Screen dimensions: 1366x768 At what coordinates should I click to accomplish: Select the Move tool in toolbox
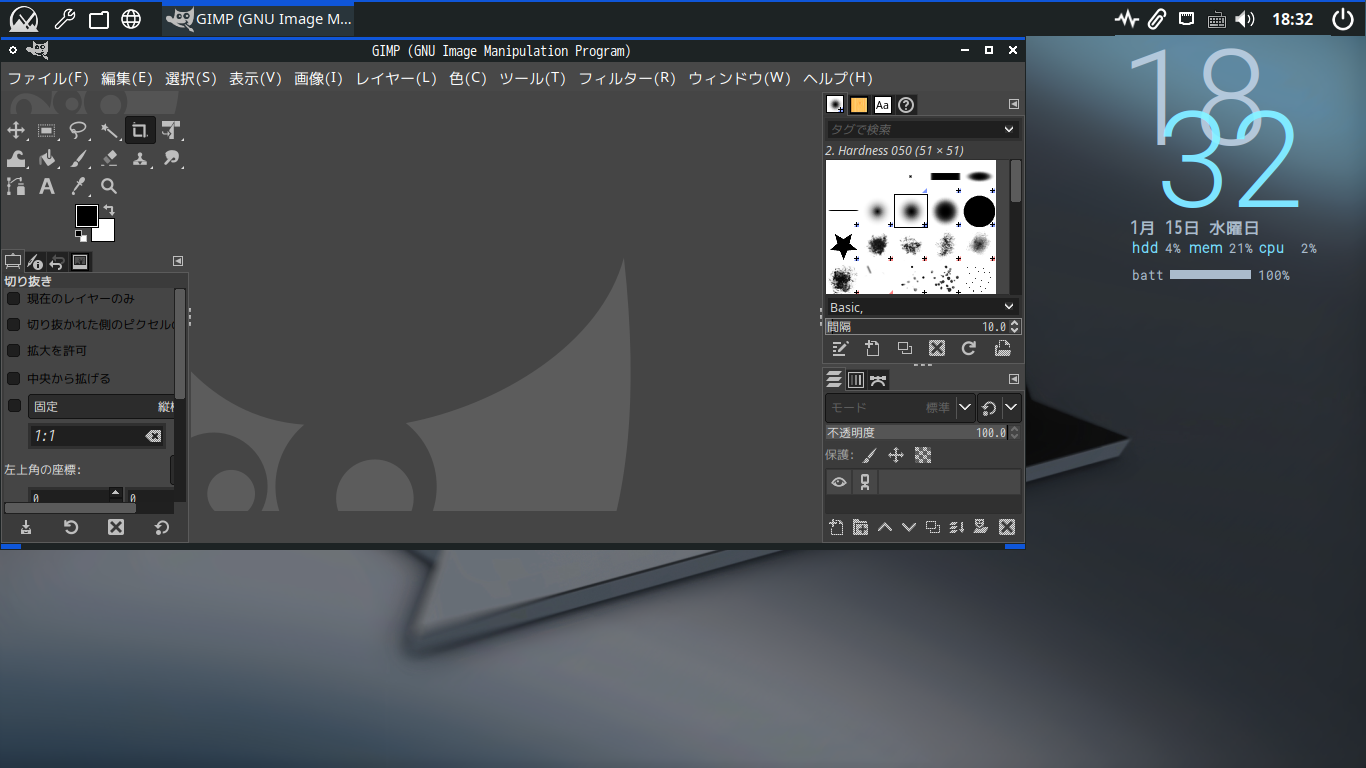tap(16, 130)
